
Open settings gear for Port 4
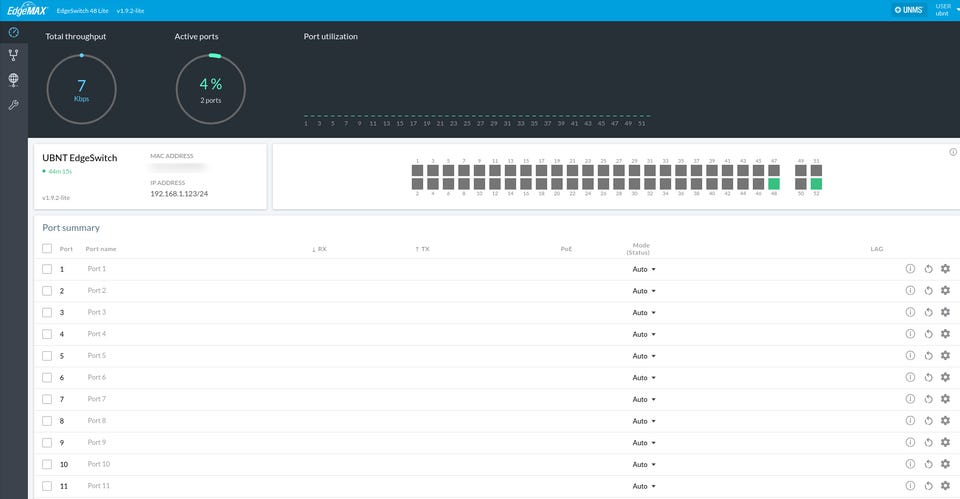coord(945,334)
